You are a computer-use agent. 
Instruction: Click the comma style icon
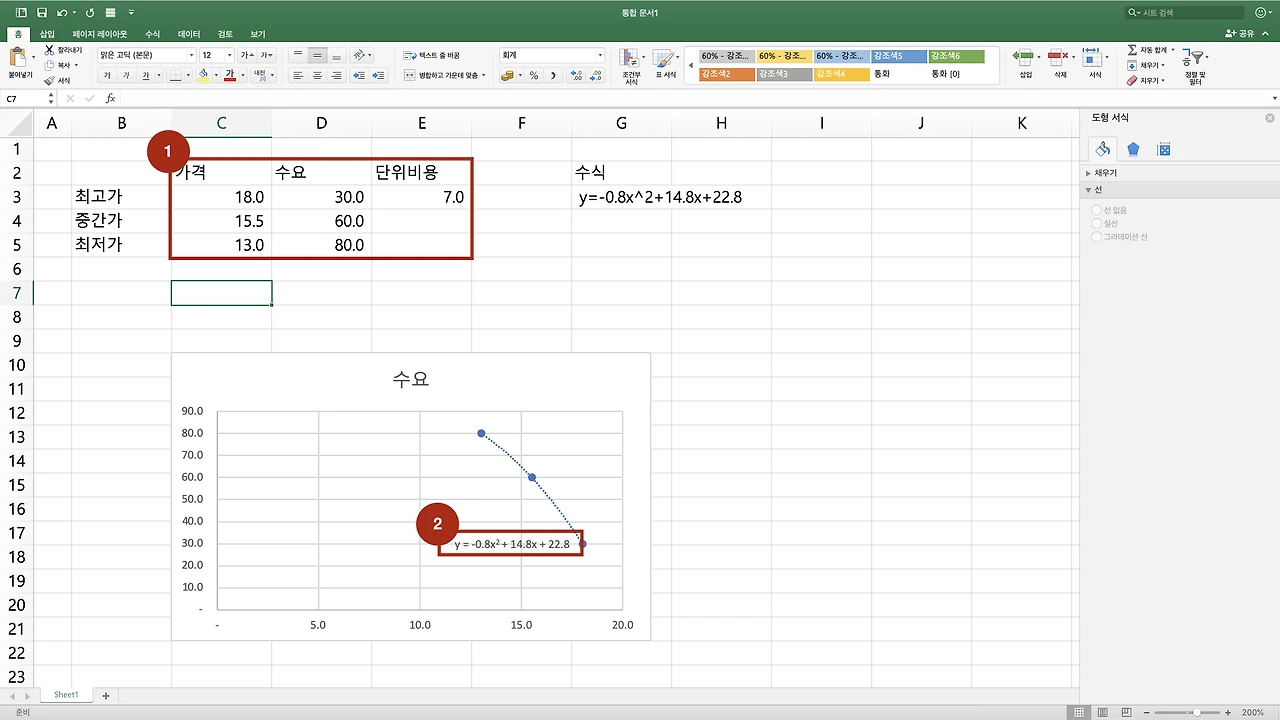pyautogui.click(x=551, y=75)
